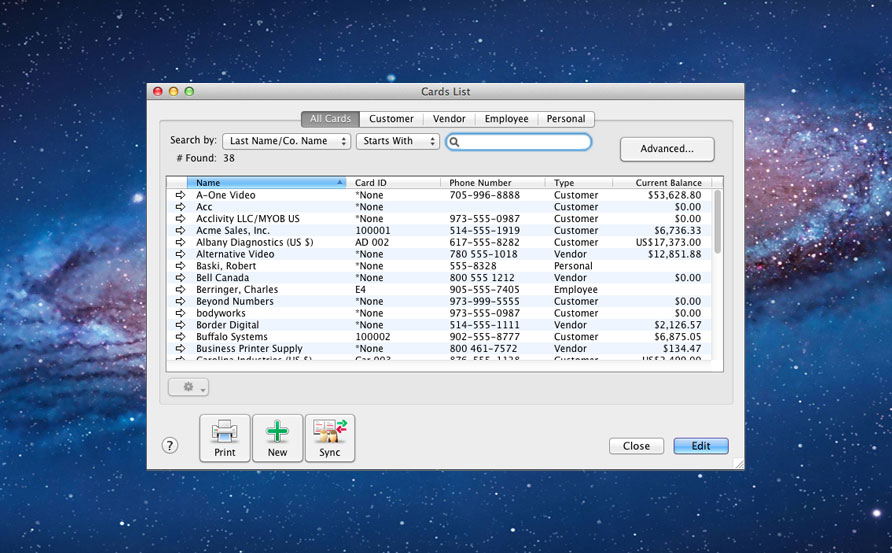Switch to the Personal tab

565,119
